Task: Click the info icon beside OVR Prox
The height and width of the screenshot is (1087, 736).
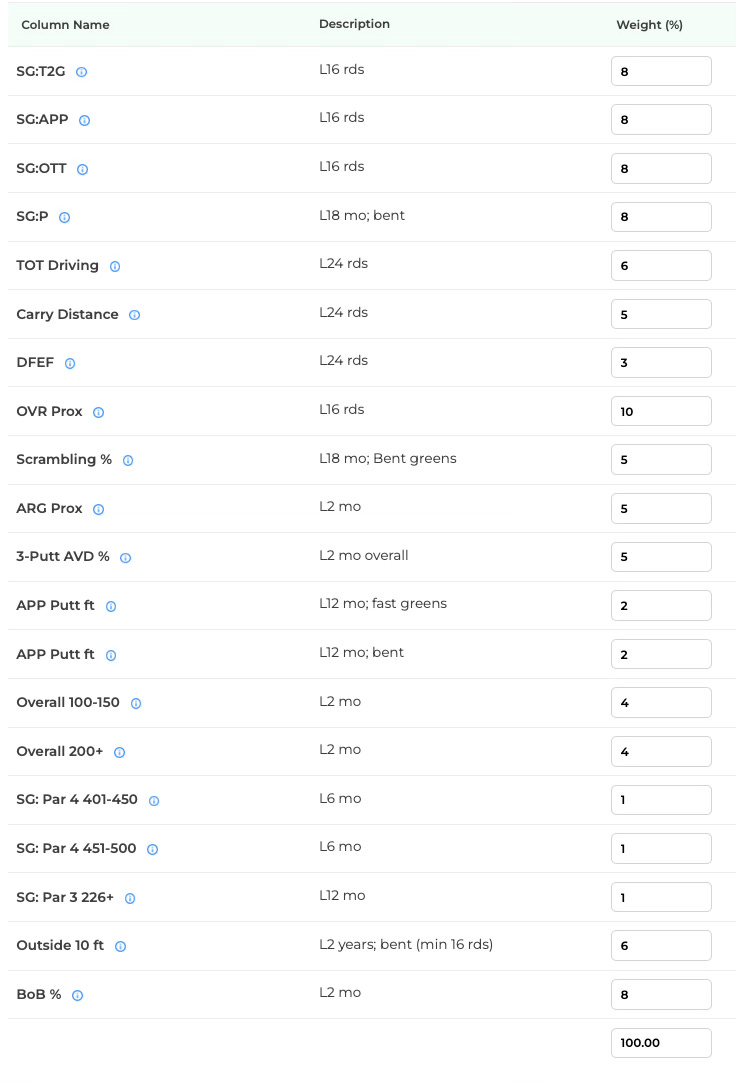Action: pos(98,412)
